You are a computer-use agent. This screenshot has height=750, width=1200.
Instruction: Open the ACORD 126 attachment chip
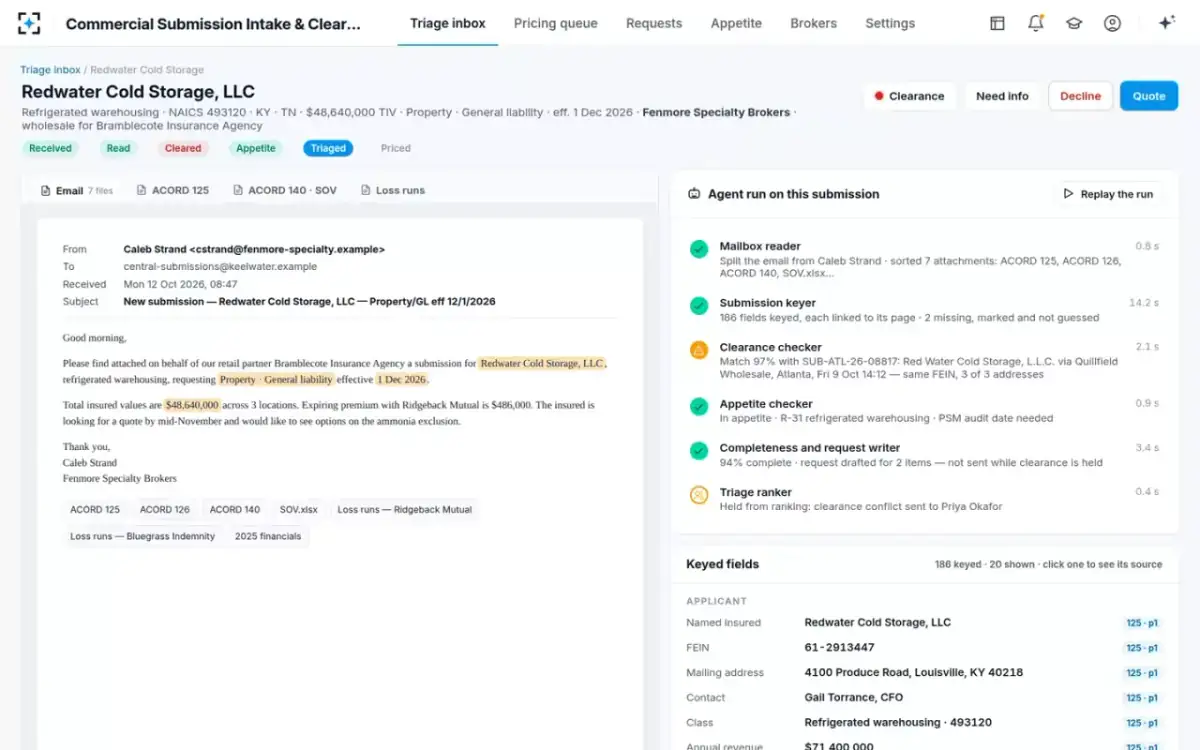[x=165, y=509]
